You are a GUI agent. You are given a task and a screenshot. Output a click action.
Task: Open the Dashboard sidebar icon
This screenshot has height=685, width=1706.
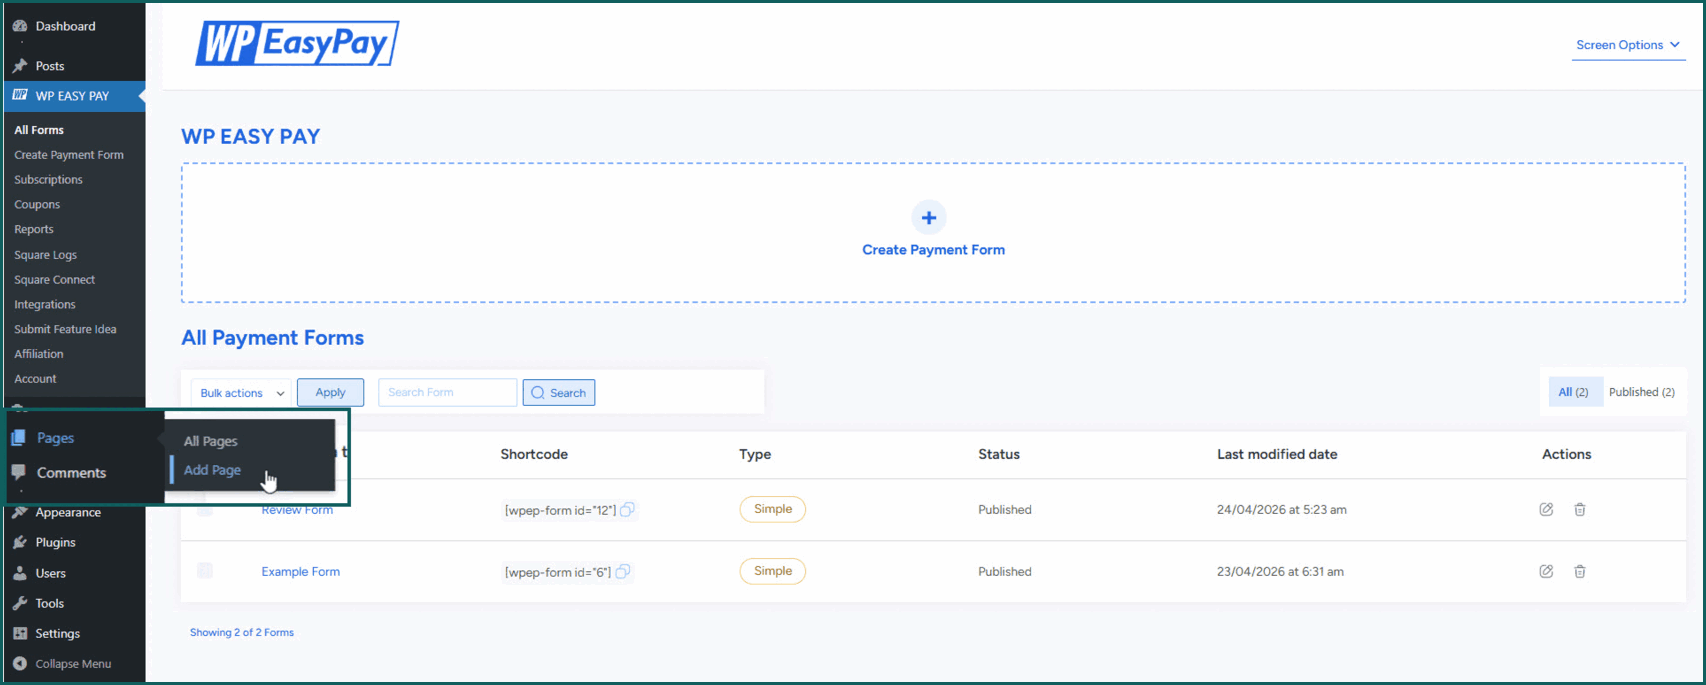(x=19, y=26)
